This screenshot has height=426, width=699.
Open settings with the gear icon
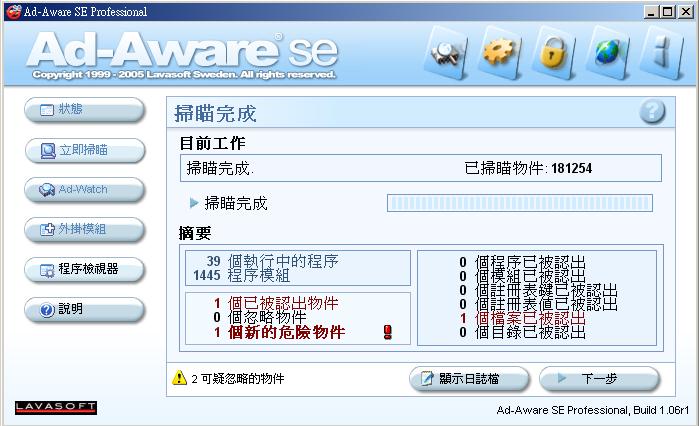coord(500,53)
